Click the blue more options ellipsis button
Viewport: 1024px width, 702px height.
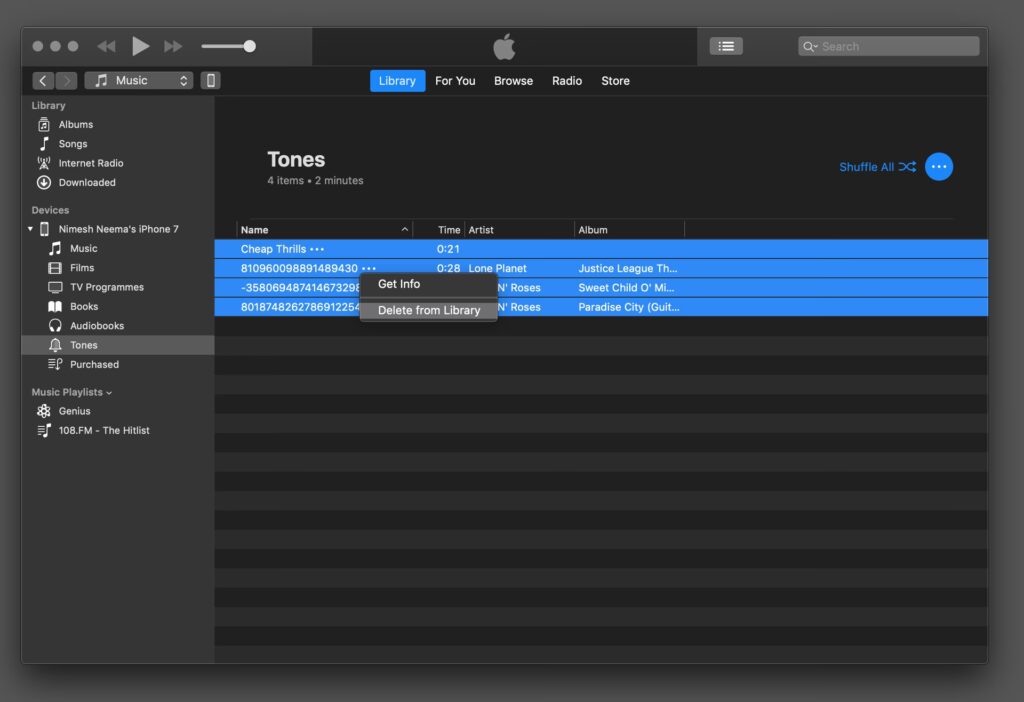(x=938, y=167)
